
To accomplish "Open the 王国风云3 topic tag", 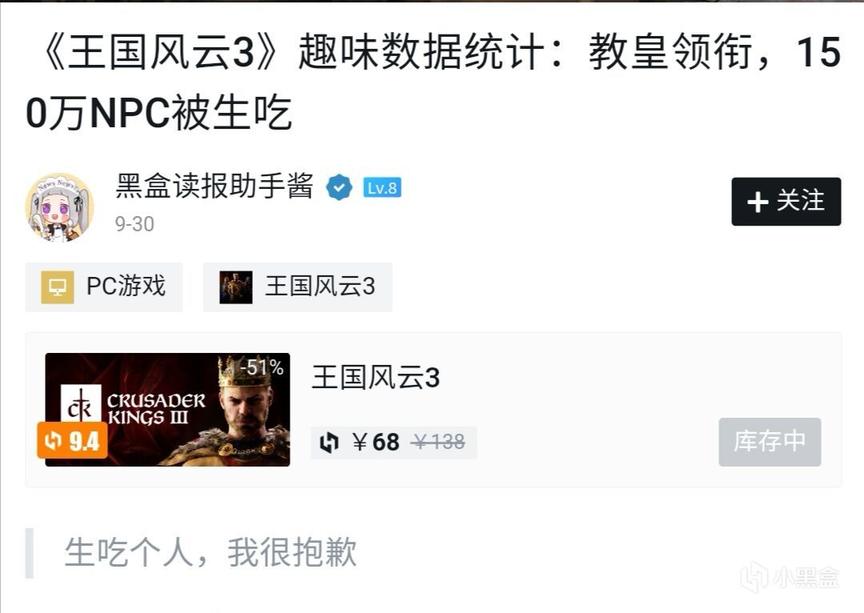I will [x=298, y=287].
